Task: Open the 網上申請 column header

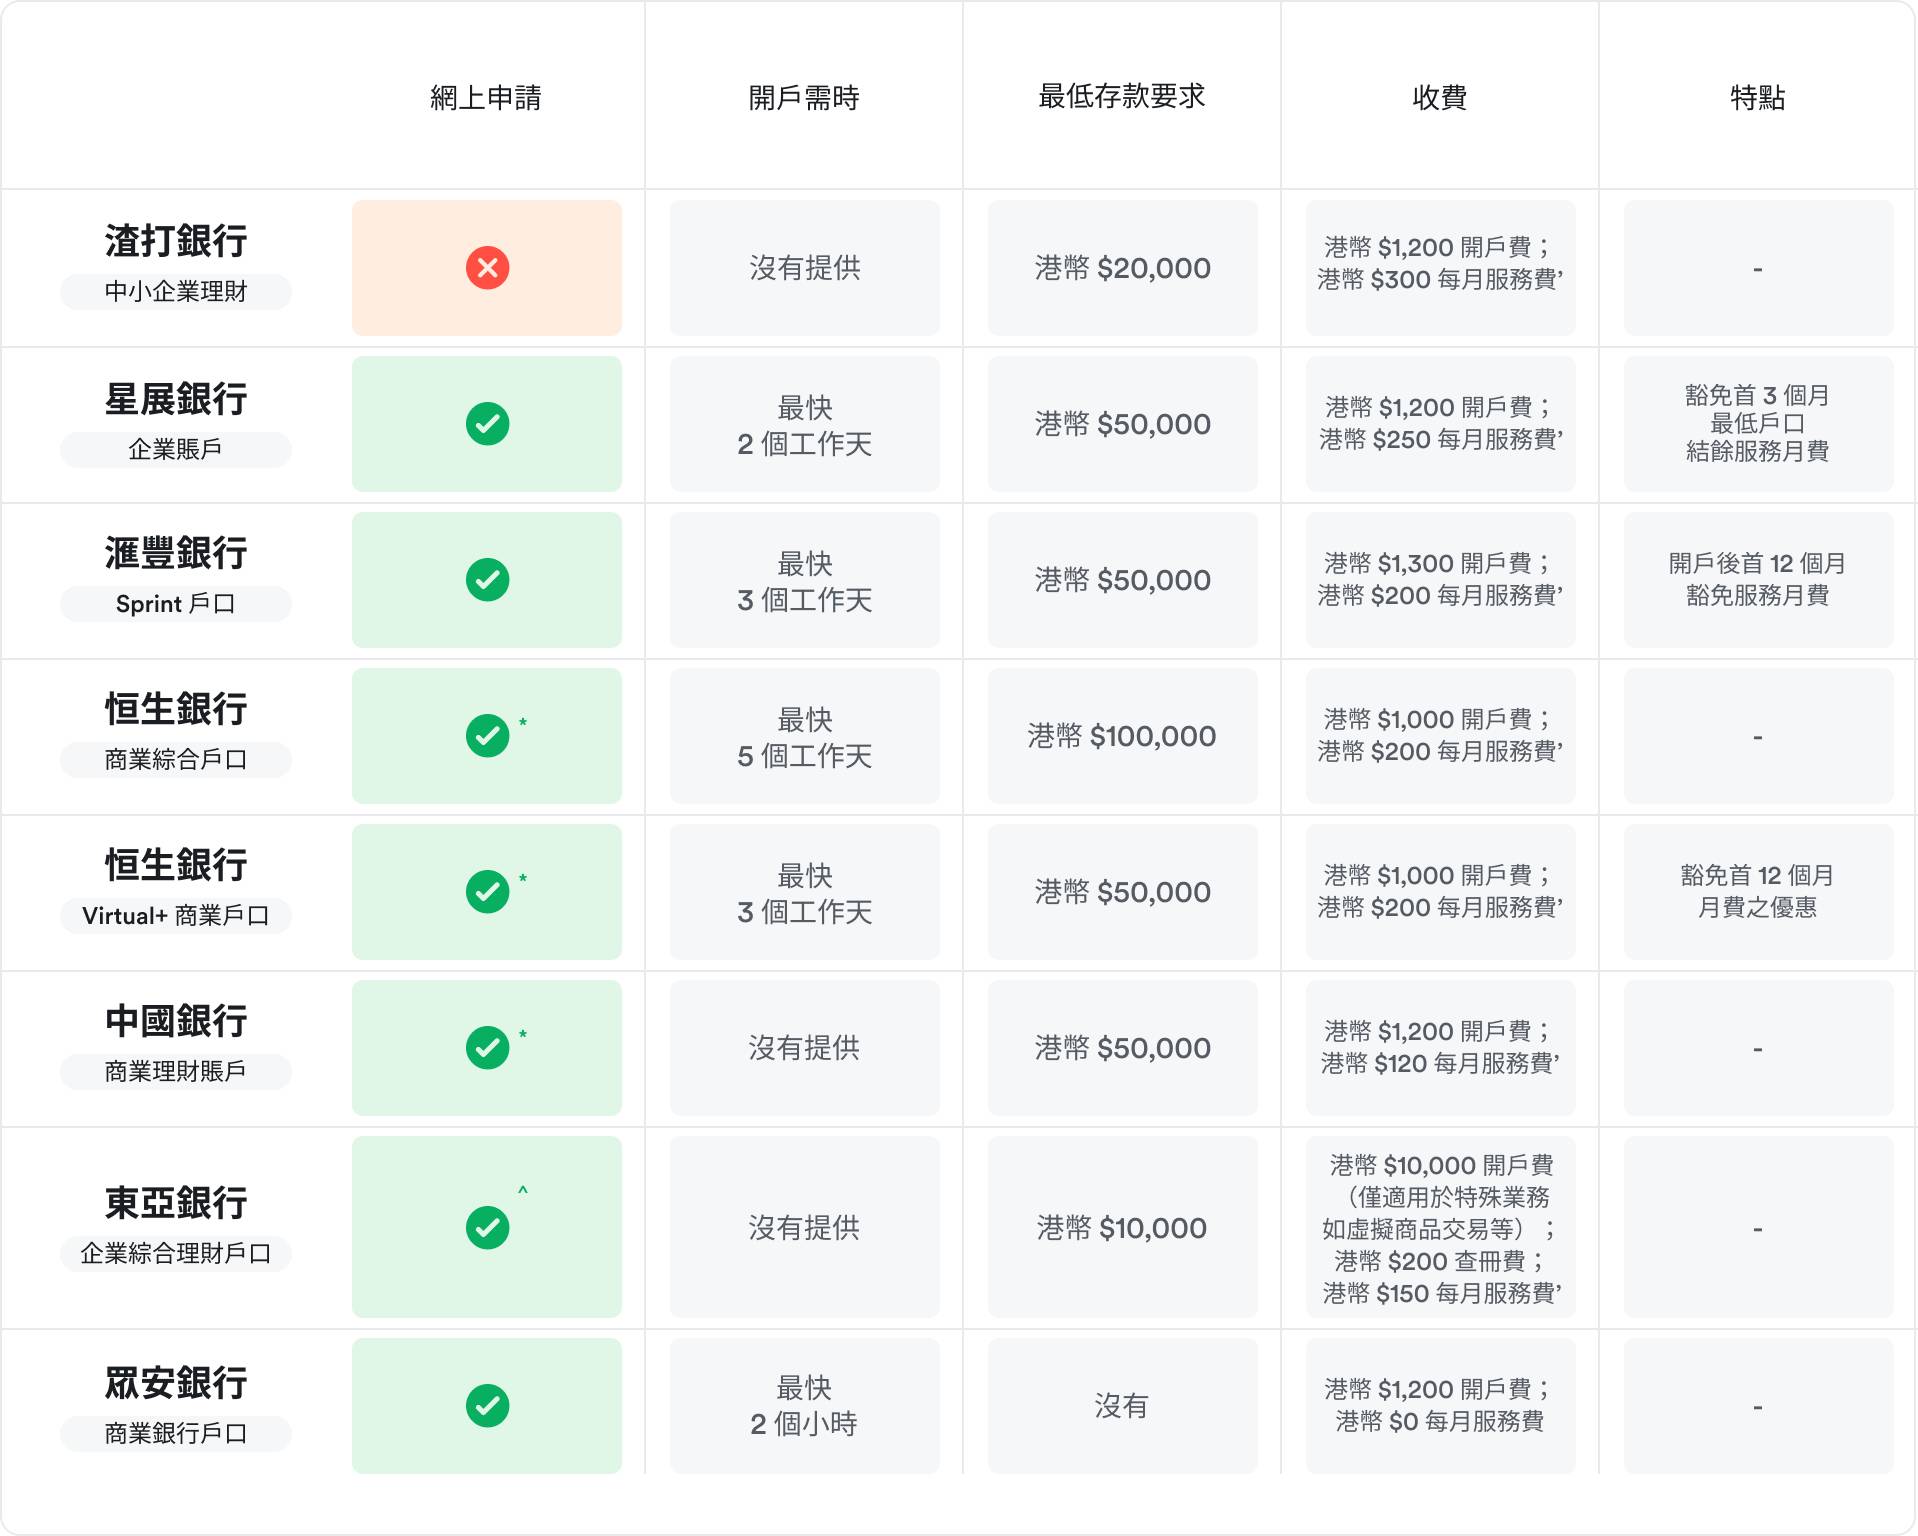Action: (x=487, y=97)
